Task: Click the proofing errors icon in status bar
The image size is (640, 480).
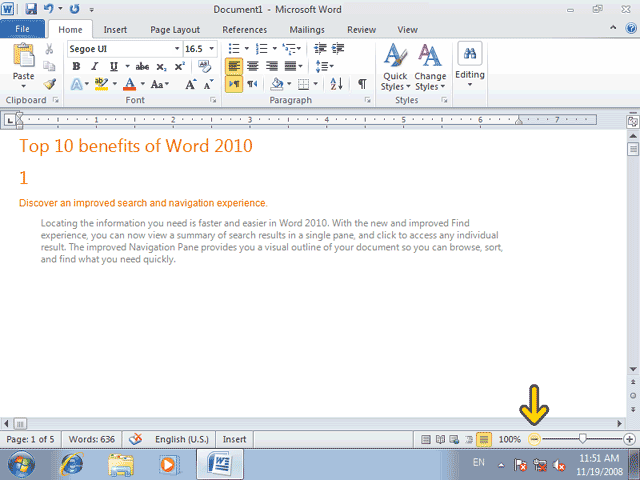Action: pos(136,439)
